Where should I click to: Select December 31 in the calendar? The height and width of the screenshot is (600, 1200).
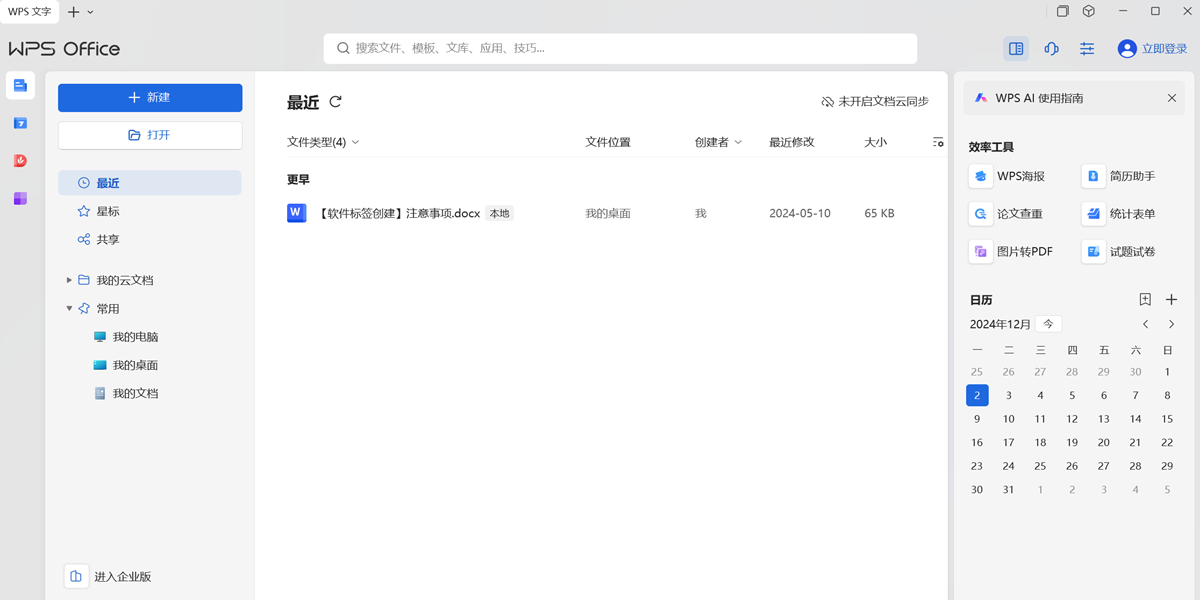coord(1008,490)
